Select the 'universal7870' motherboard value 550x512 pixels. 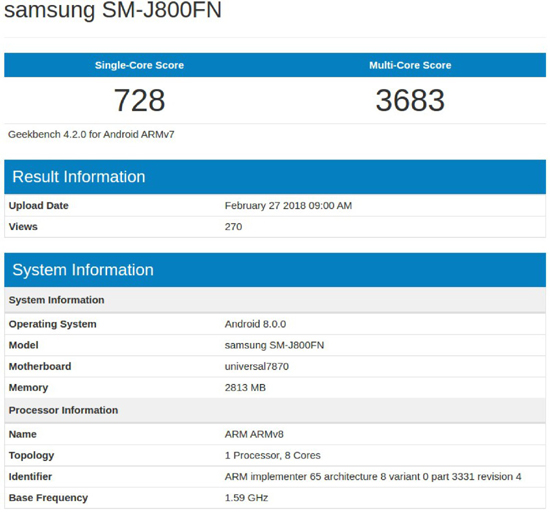tap(257, 366)
